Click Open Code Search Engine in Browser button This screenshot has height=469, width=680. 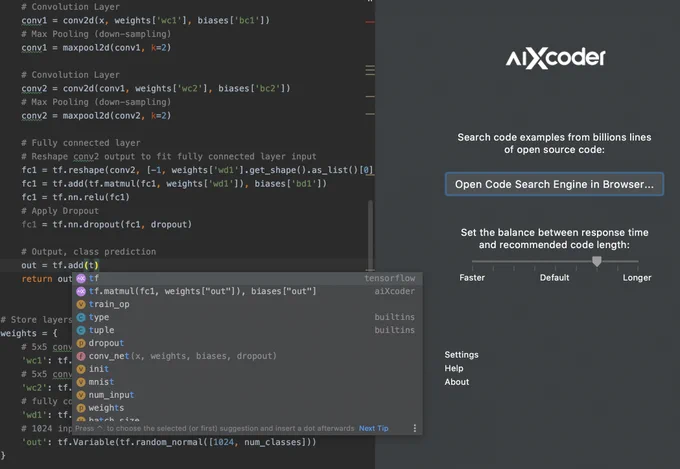[x=554, y=184]
